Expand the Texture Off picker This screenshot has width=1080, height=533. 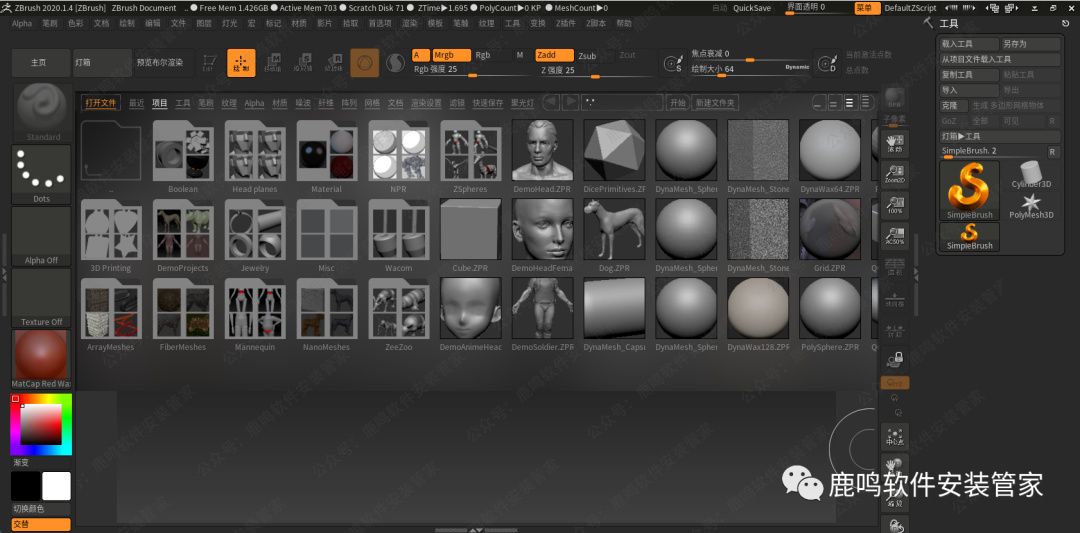point(41,297)
